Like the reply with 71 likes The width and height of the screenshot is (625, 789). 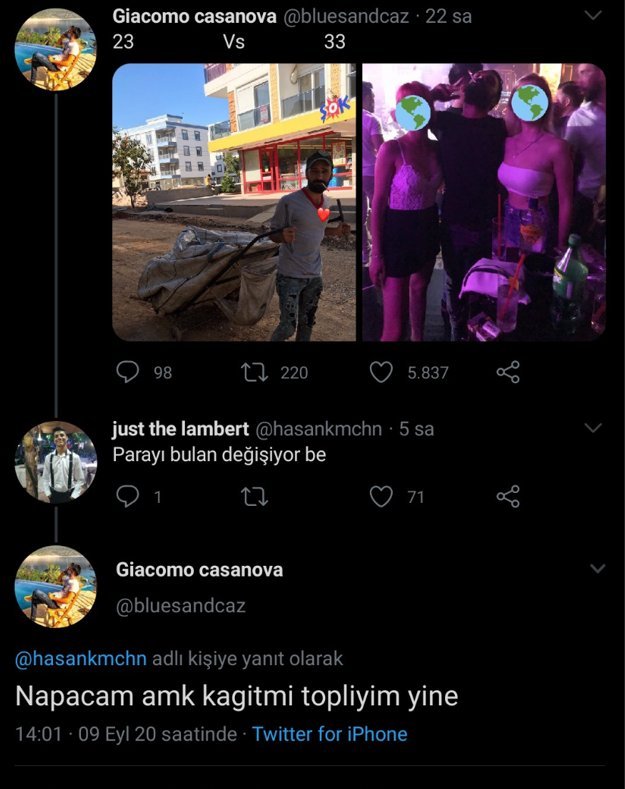click(381, 496)
